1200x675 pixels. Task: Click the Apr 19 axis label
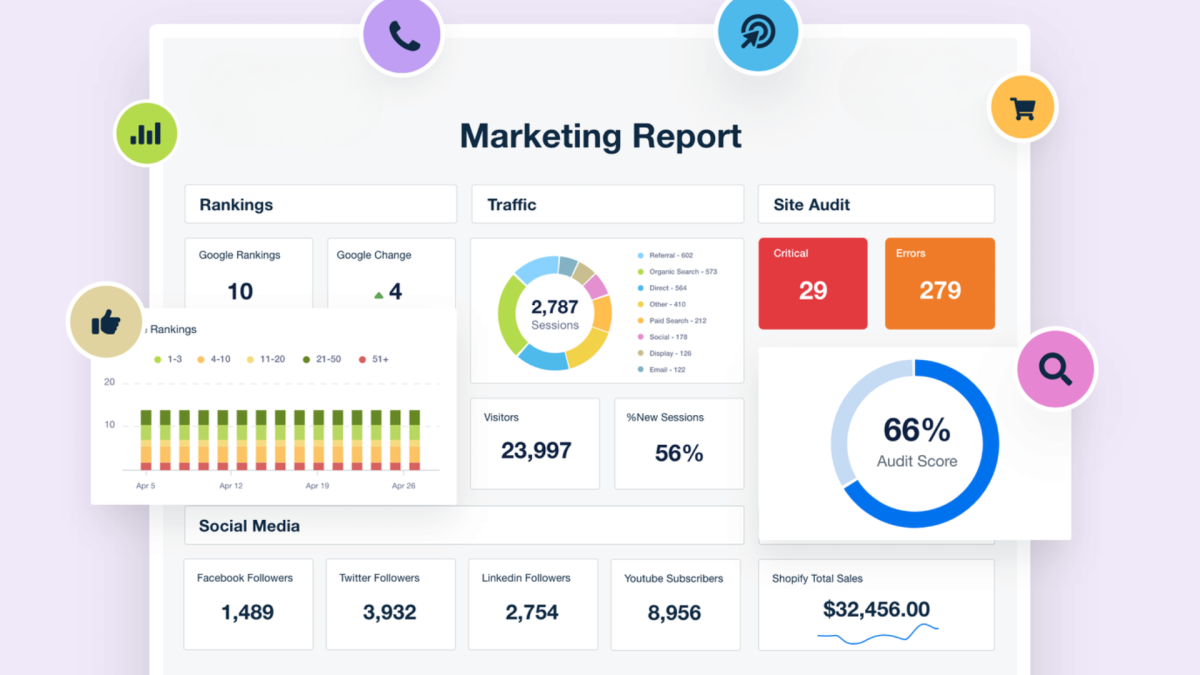317,485
